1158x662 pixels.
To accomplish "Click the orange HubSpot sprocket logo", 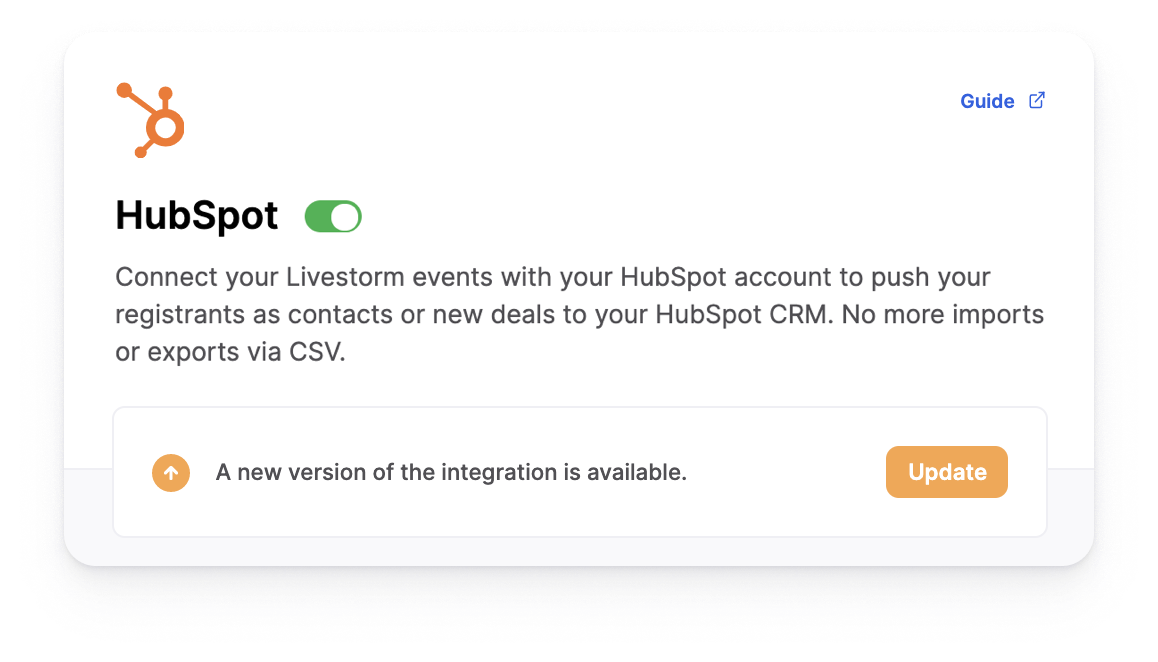I will tap(151, 120).
